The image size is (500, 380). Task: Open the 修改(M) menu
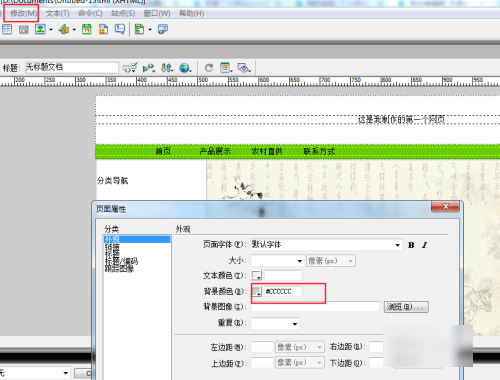23,13
